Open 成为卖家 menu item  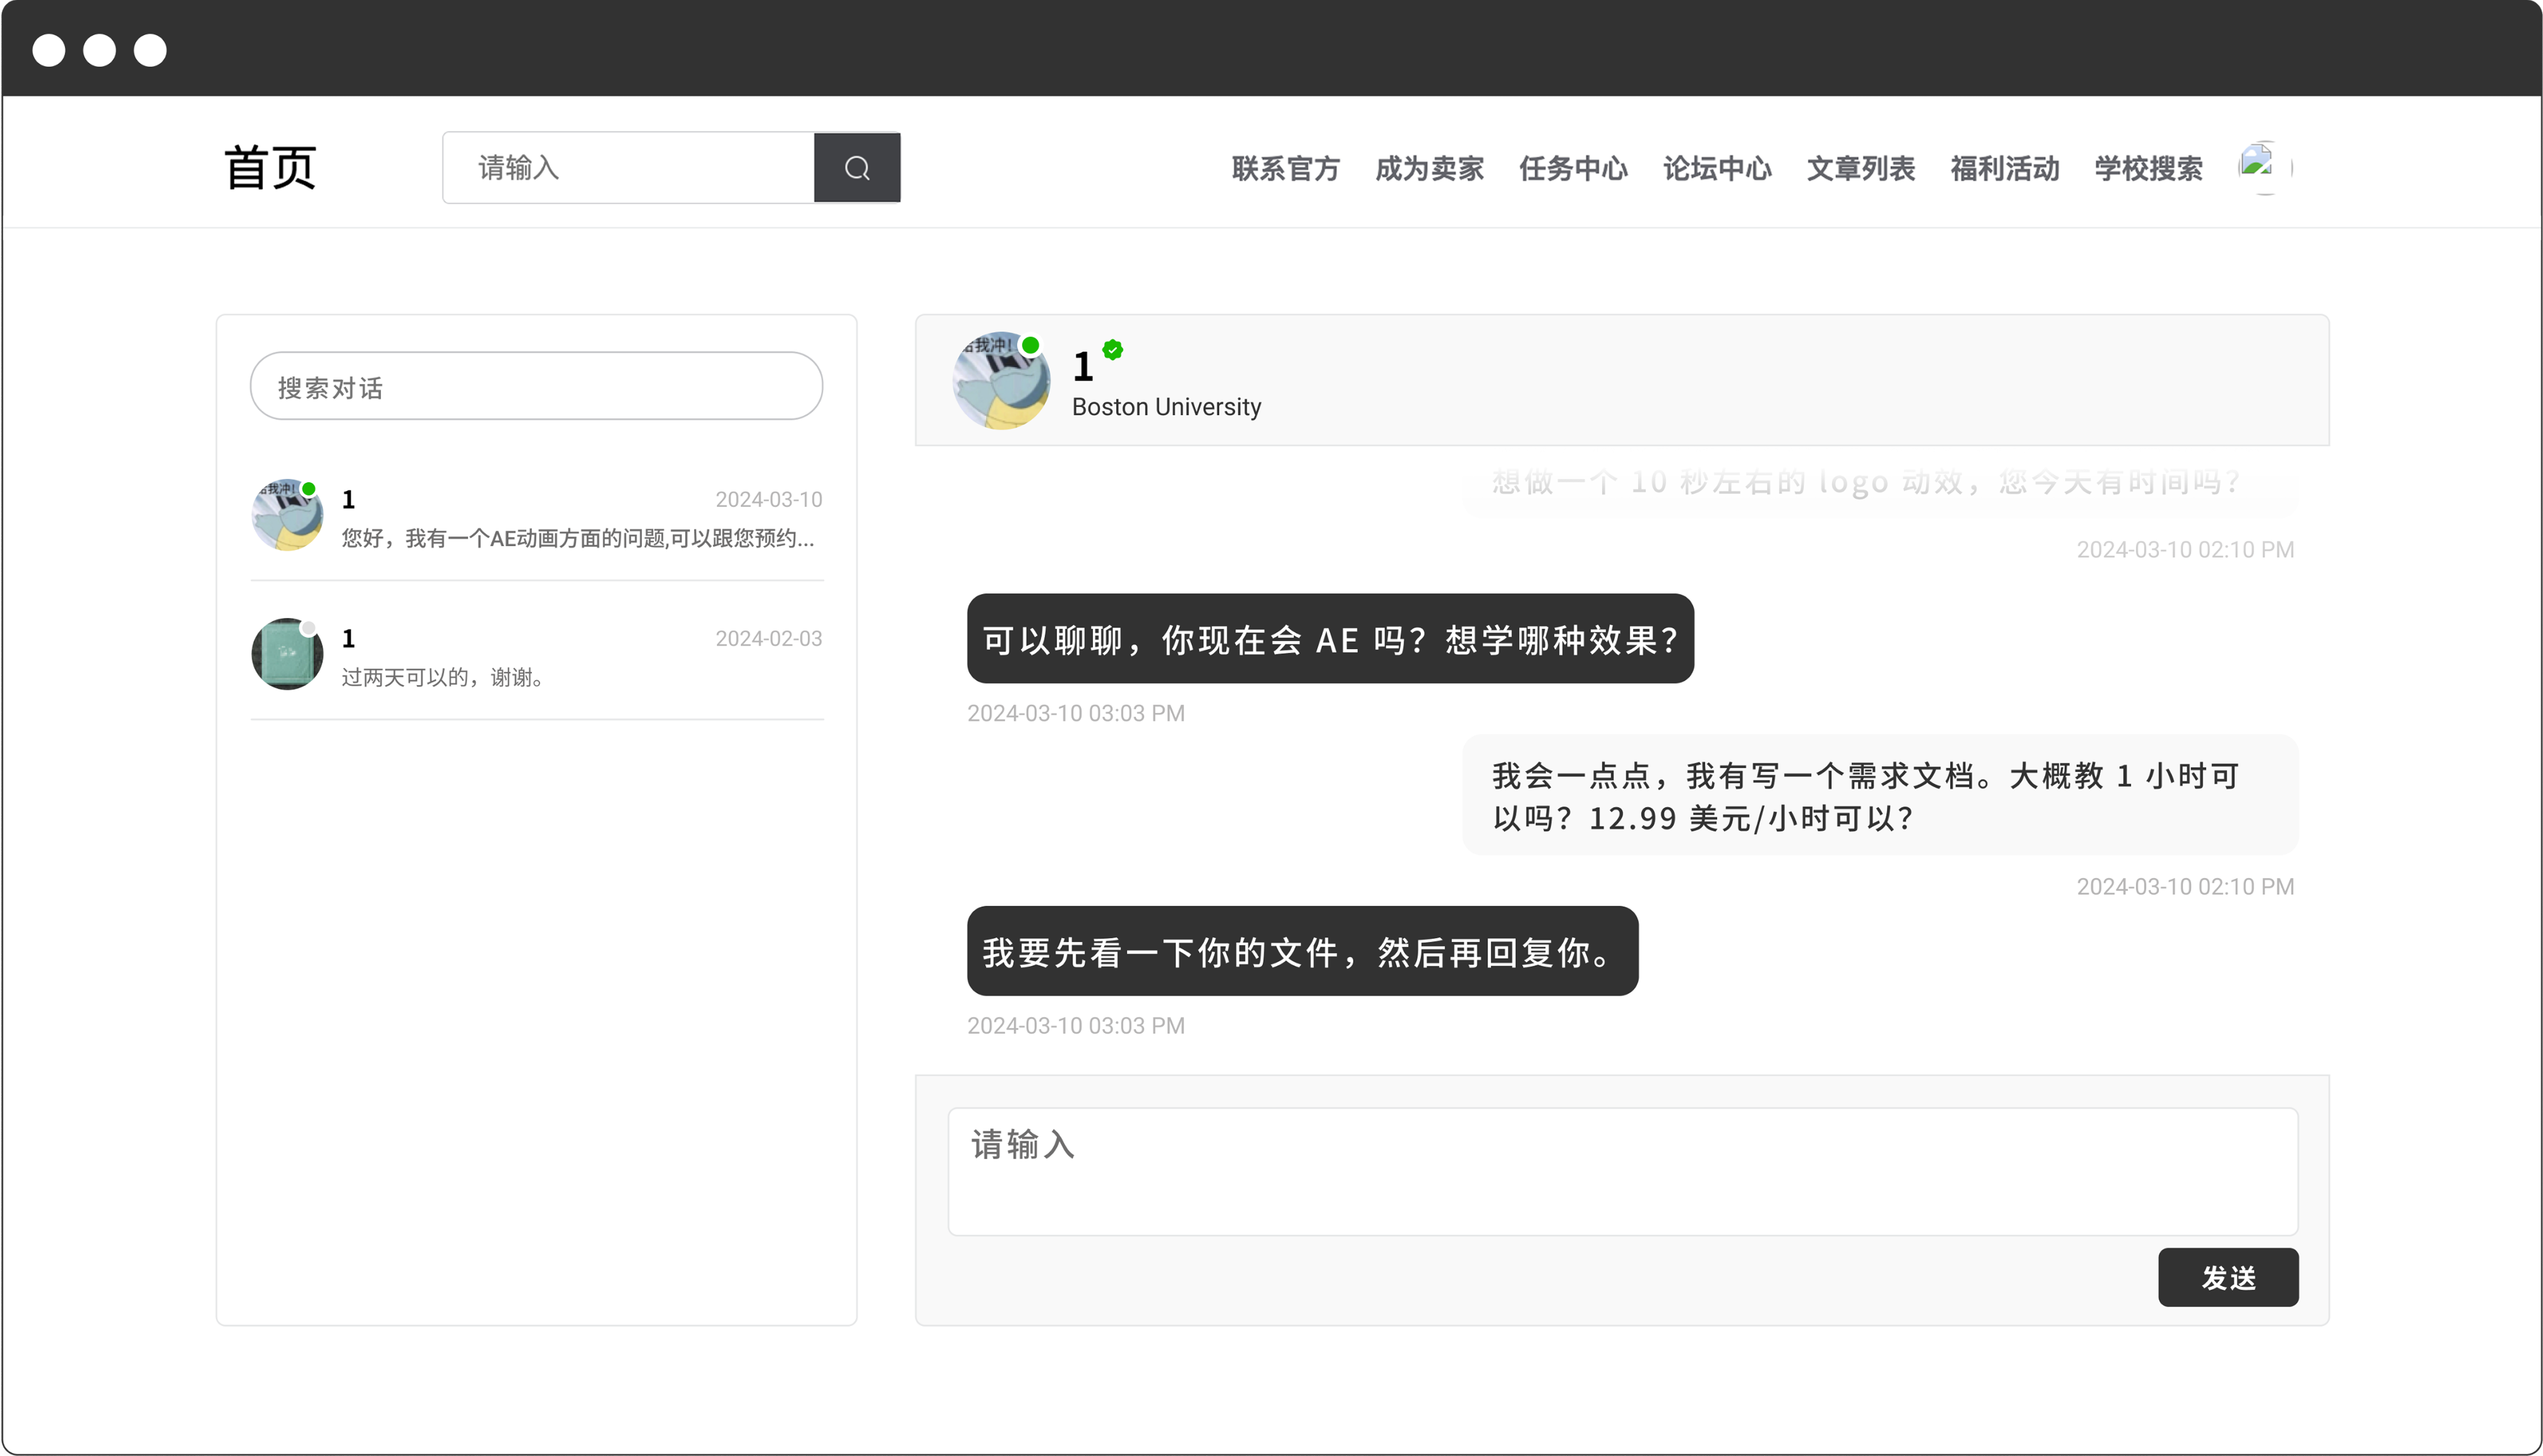click(1429, 168)
